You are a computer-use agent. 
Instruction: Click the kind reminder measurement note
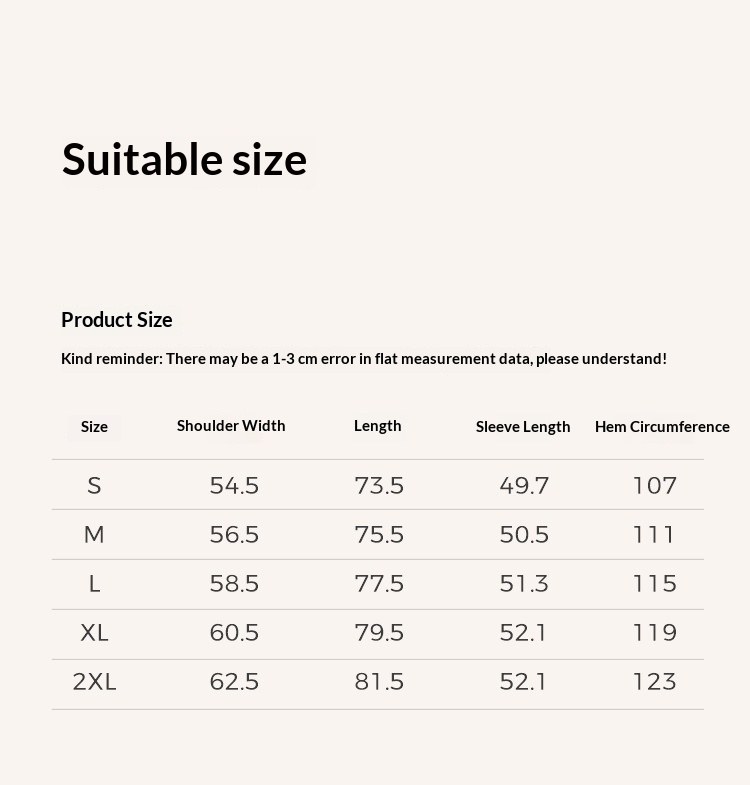[x=364, y=359]
